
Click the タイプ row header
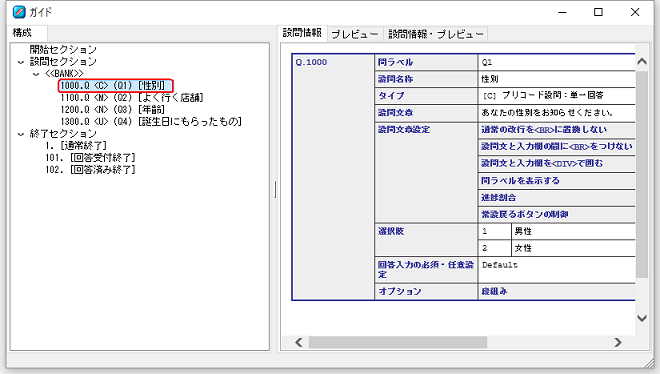(426, 96)
